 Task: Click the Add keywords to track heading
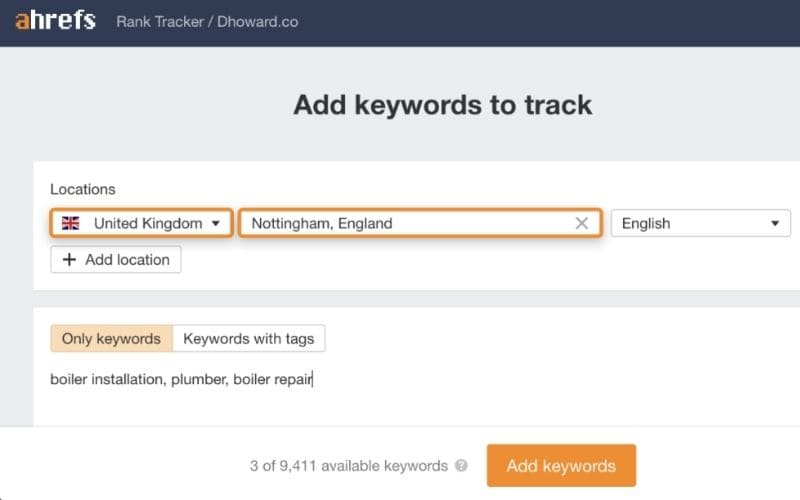pos(442,105)
